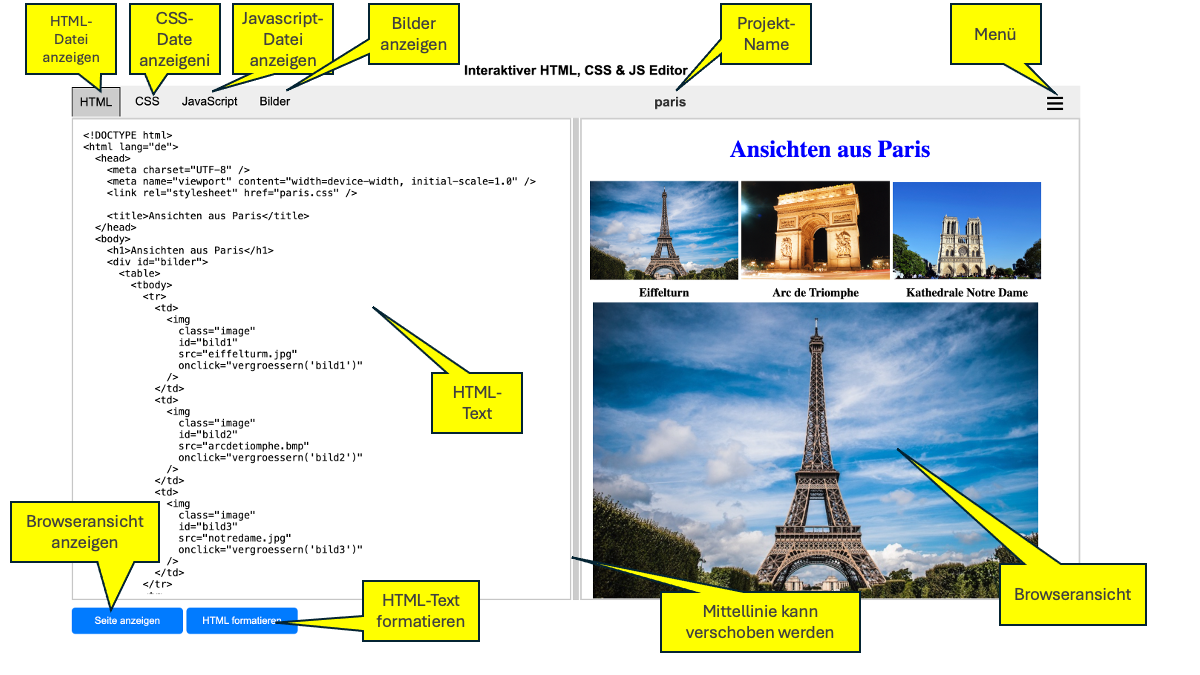Switch to the HTML tab
The image size is (1200, 675).
[96, 102]
